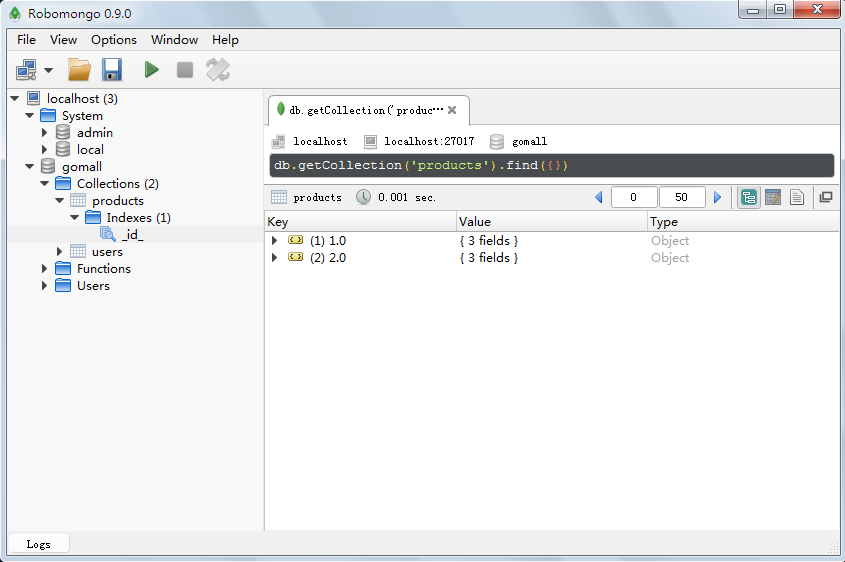Open the connect dropdown arrow in toolbar
The height and width of the screenshot is (562, 845).
pos(49,70)
